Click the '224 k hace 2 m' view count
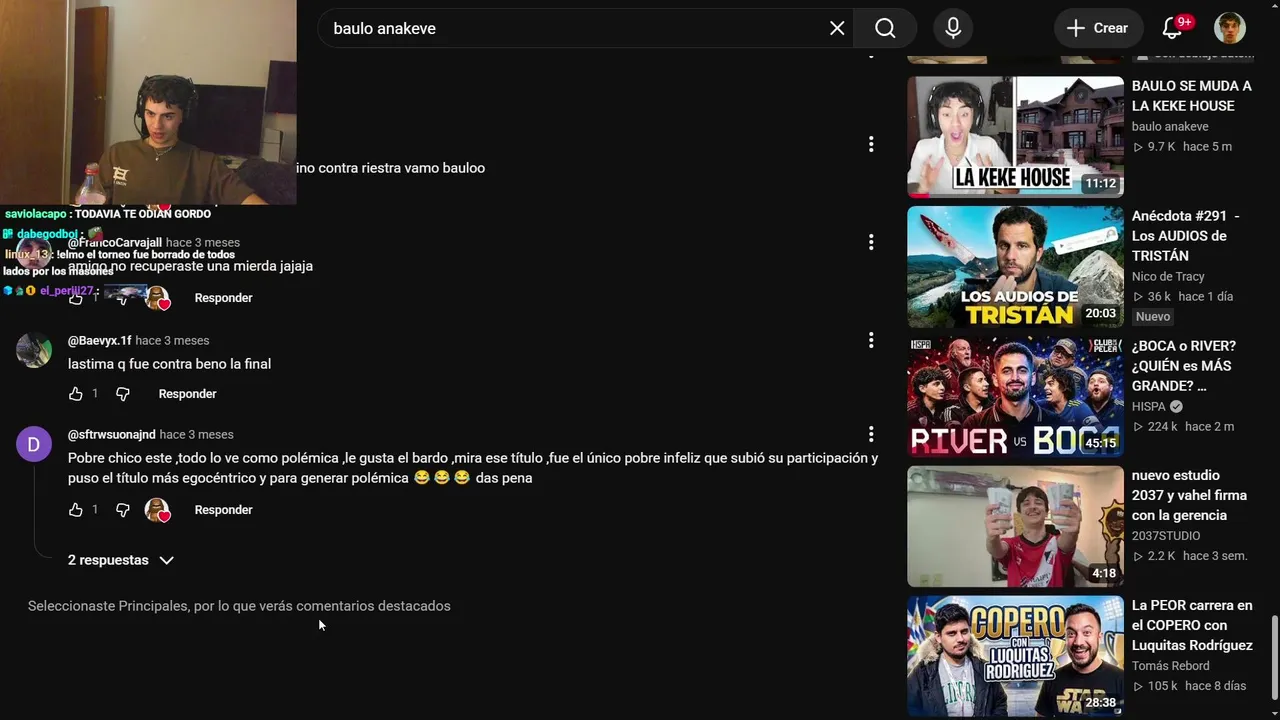 (x=1183, y=427)
